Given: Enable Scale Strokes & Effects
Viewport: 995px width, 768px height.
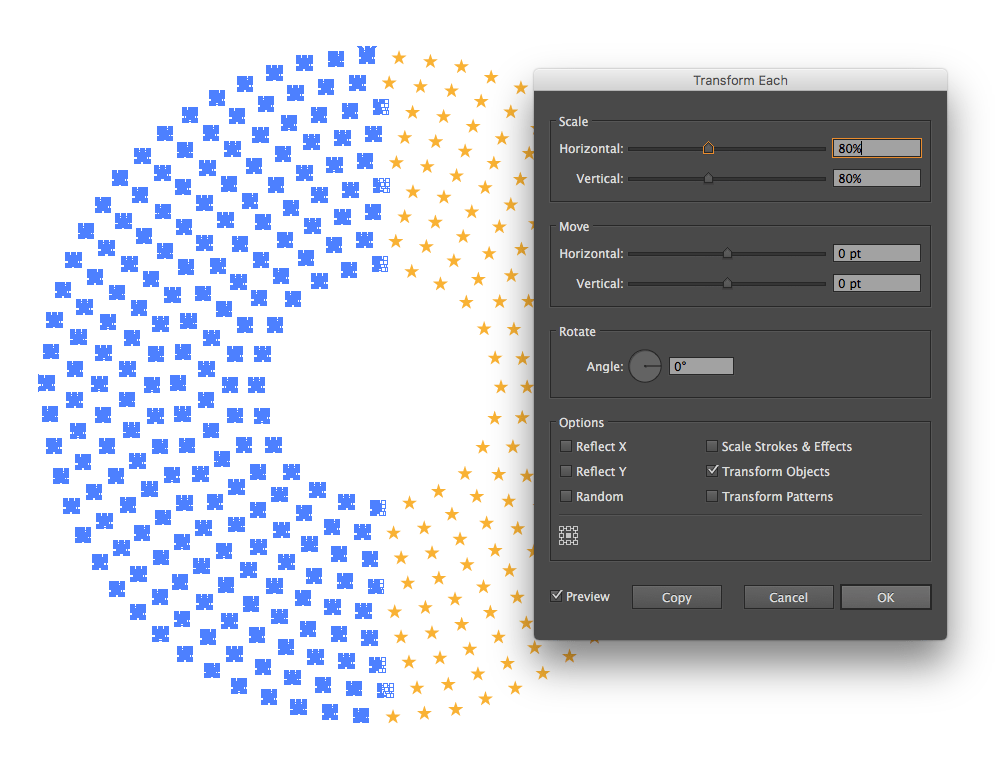Looking at the screenshot, I should [x=711, y=446].
